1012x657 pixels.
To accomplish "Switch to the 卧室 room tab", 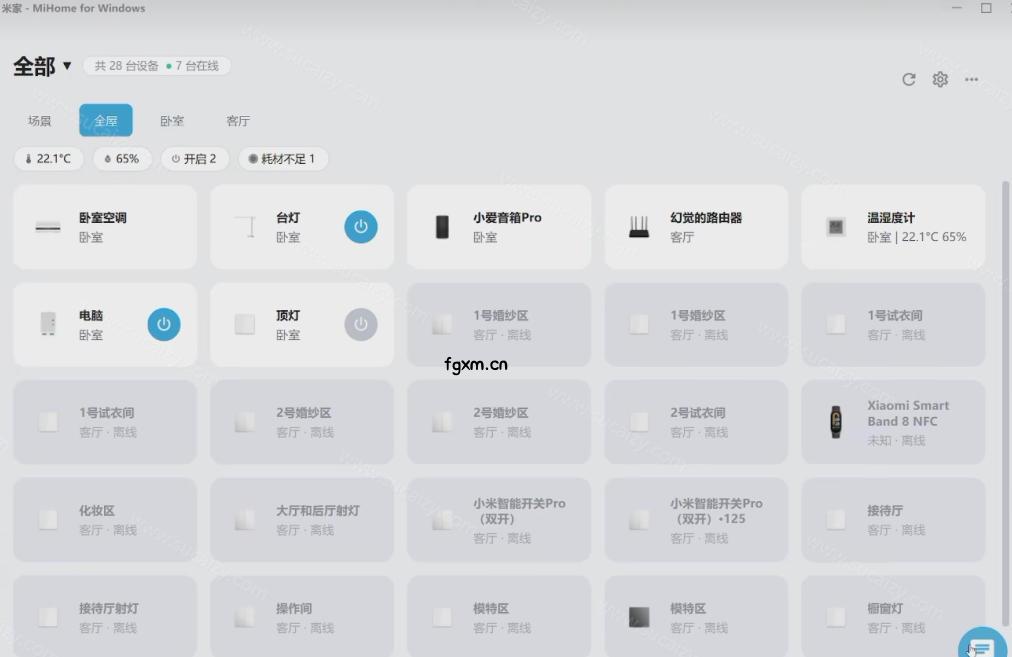I will pos(172,121).
